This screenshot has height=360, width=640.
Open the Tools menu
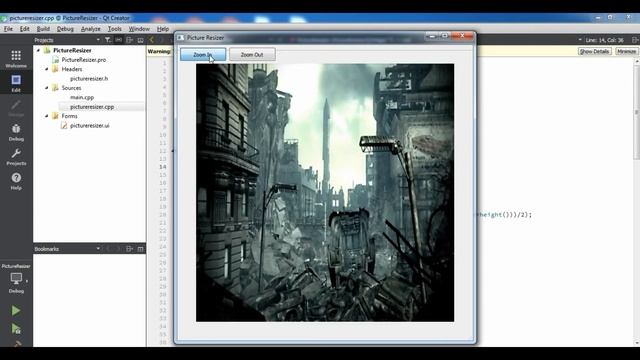pyautogui.click(x=115, y=29)
